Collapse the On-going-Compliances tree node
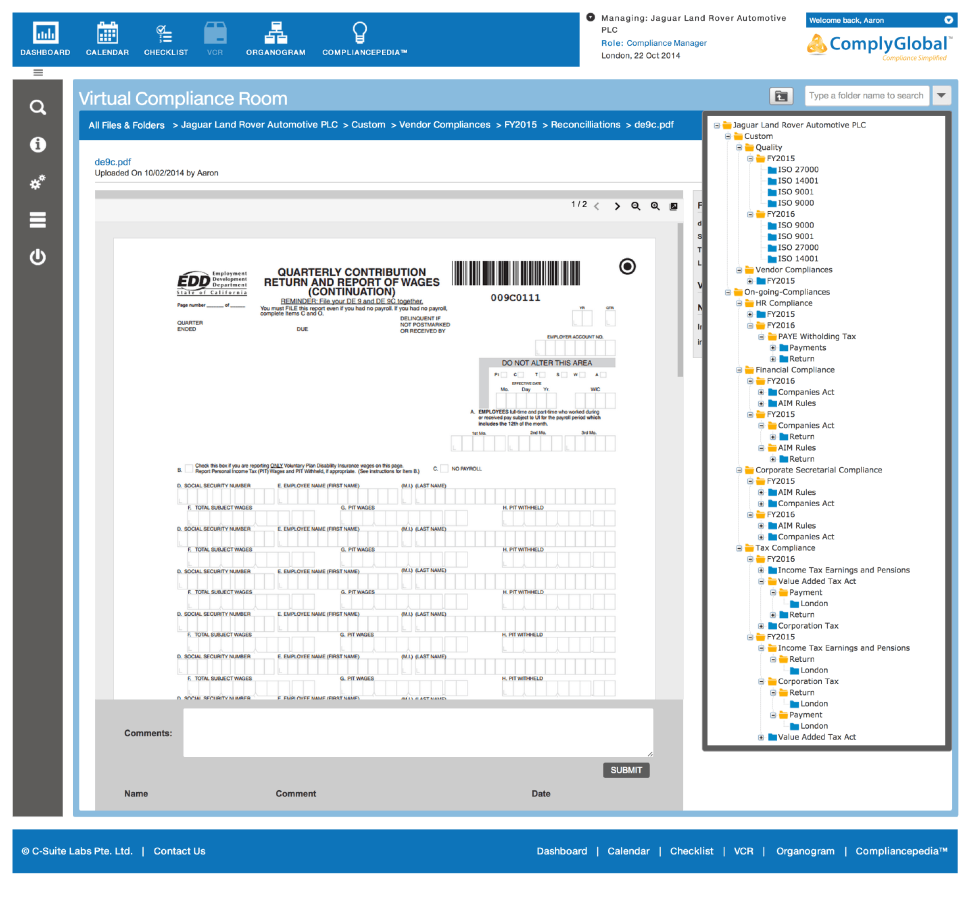 point(727,293)
